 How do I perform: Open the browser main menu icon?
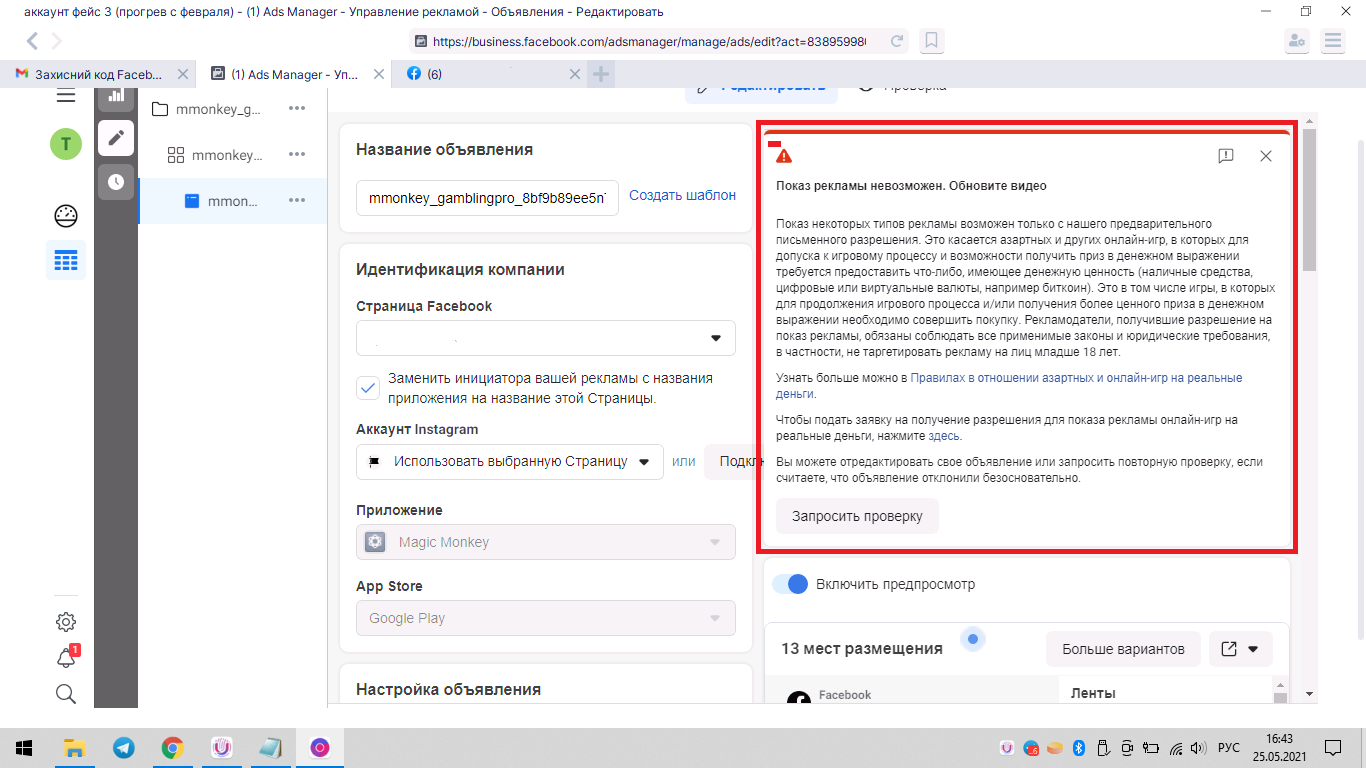click(1332, 41)
